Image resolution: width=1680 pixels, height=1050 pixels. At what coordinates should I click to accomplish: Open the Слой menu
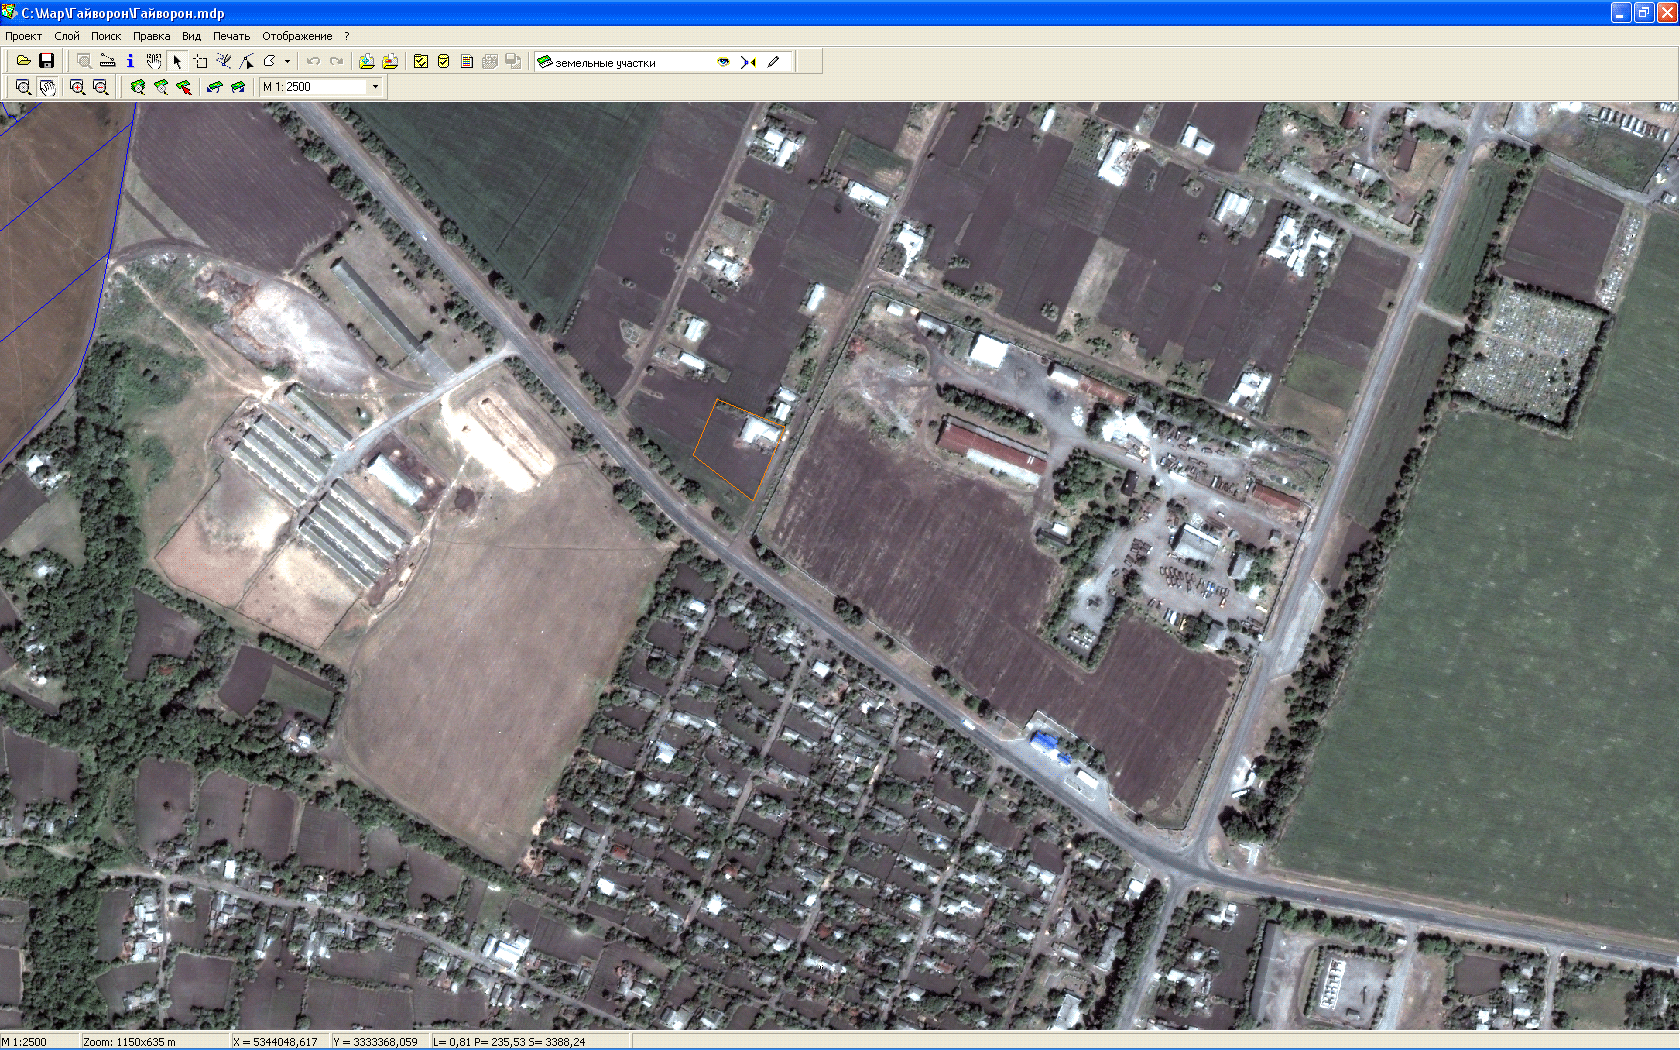(x=67, y=36)
